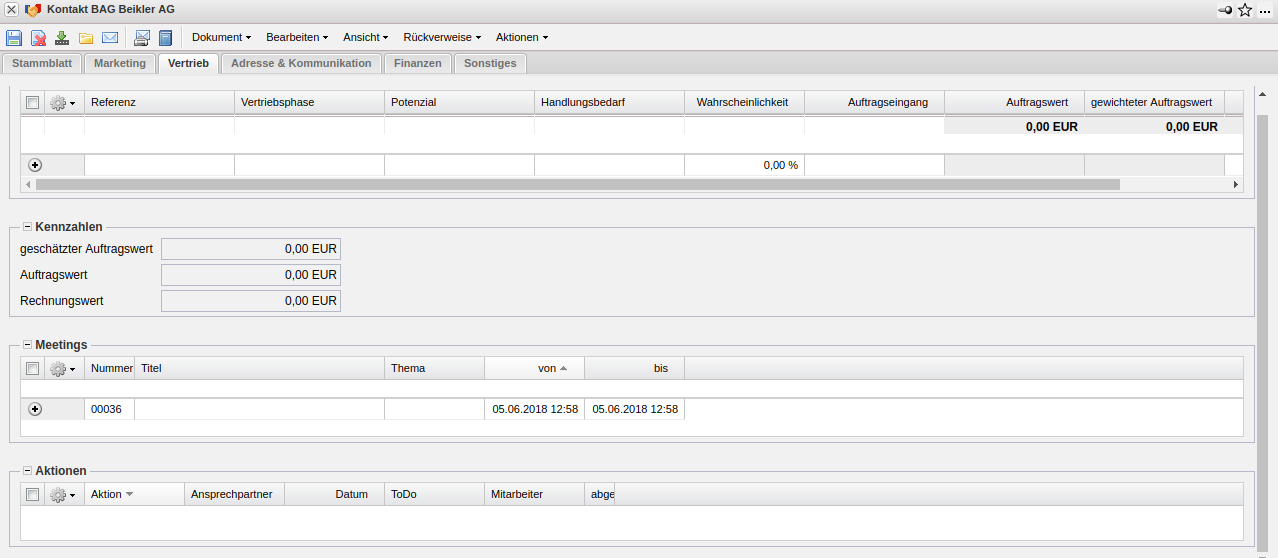Tick the select-all checkbox in Aktionen table

(x=33, y=494)
